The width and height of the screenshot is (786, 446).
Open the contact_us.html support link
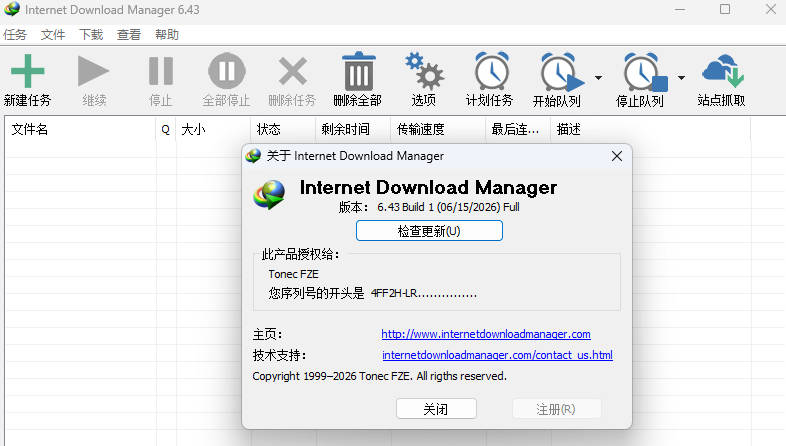[497, 355]
